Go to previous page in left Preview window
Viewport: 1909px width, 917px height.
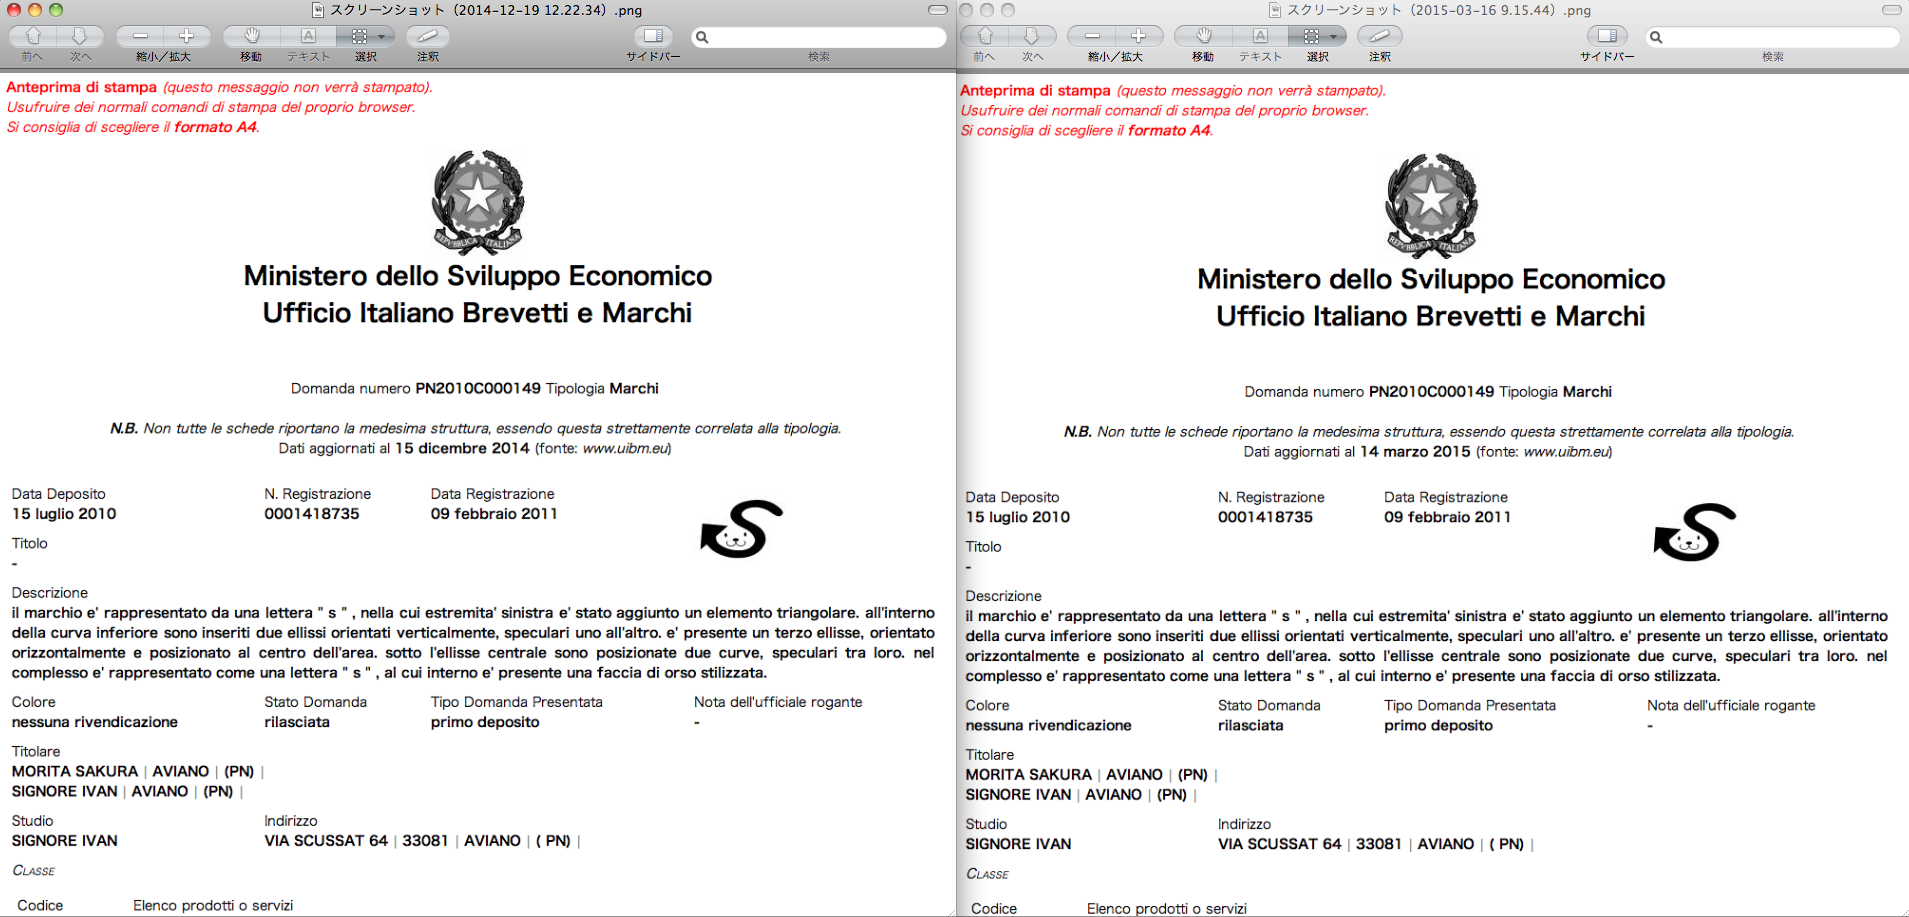click(33, 36)
